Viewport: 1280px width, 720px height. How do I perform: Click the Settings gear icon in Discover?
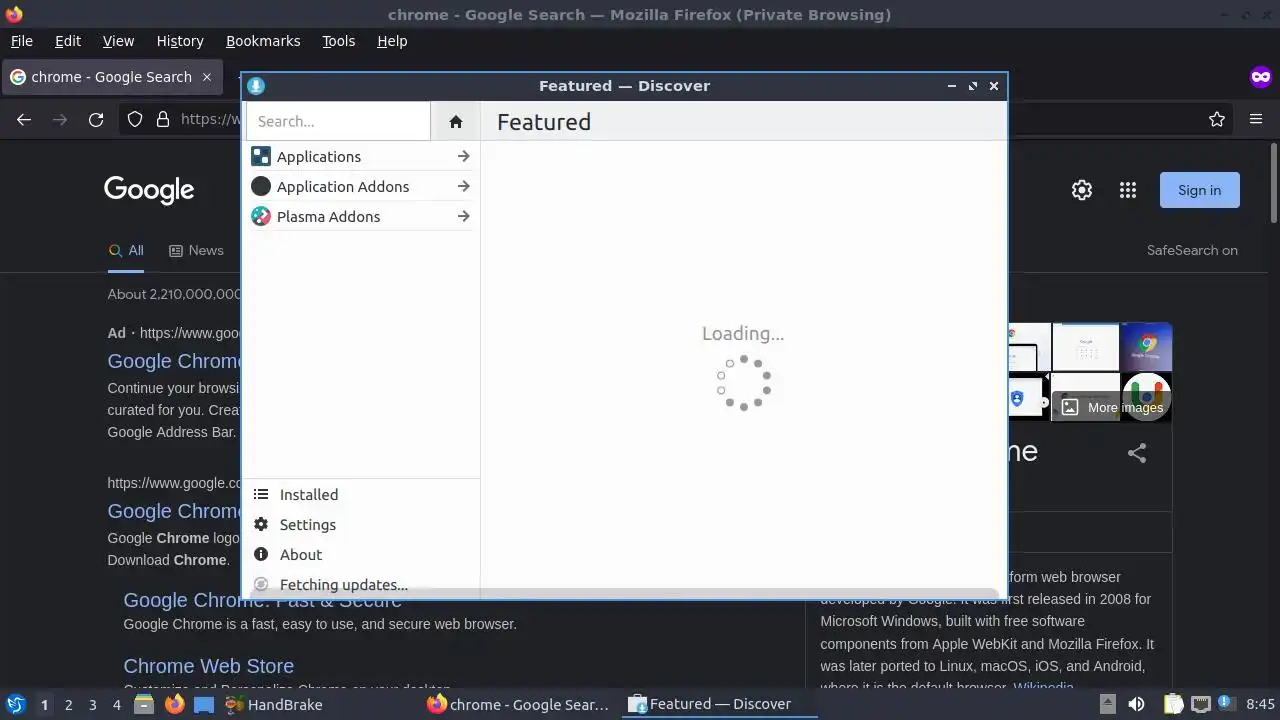[261, 524]
